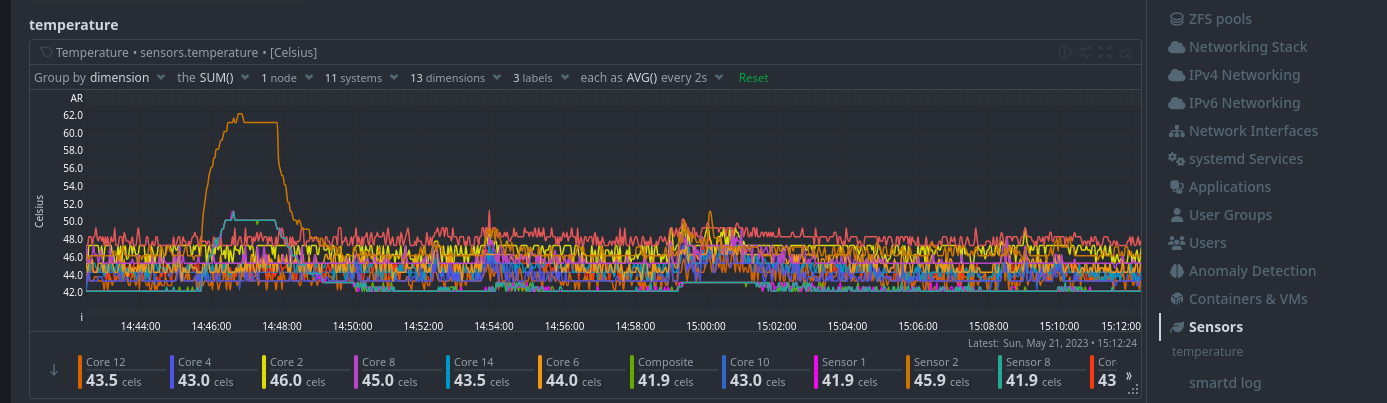Image resolution: width=1387 pixels, height=403 pixels.
Task: Go to Network Interfaces section
Action: click(x=1252, y=131)
